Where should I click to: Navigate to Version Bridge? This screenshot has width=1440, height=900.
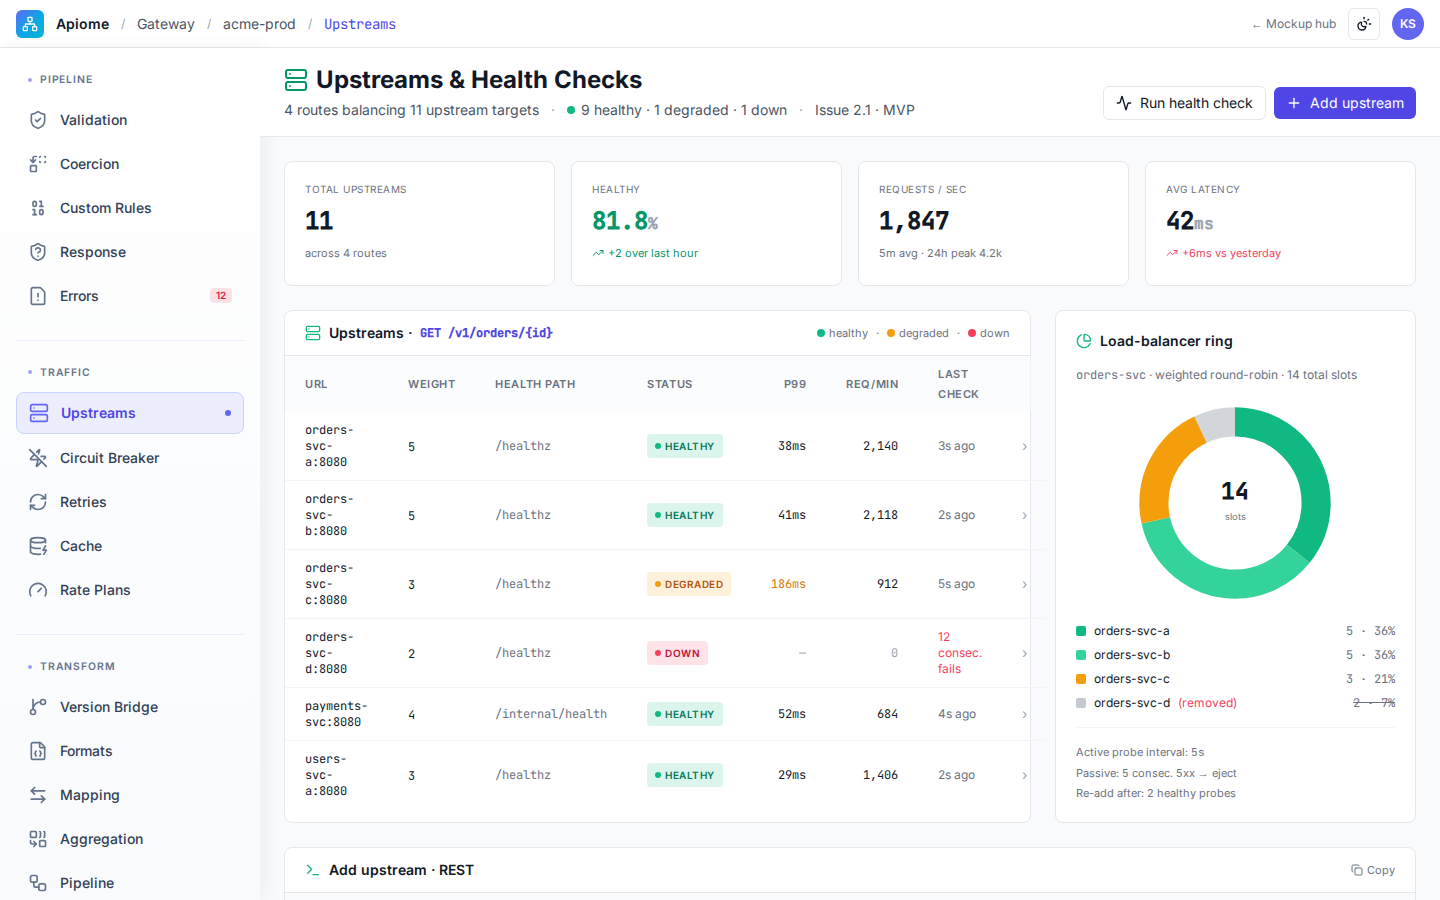click(x=130, y=707)
